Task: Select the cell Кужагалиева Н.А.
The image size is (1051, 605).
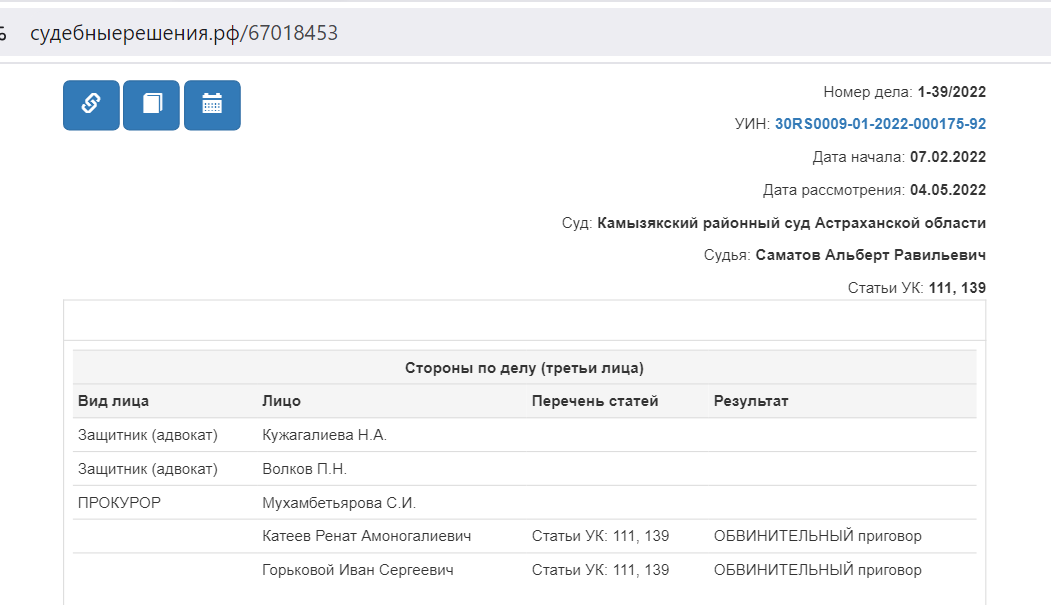Action: tap(324, 435)
